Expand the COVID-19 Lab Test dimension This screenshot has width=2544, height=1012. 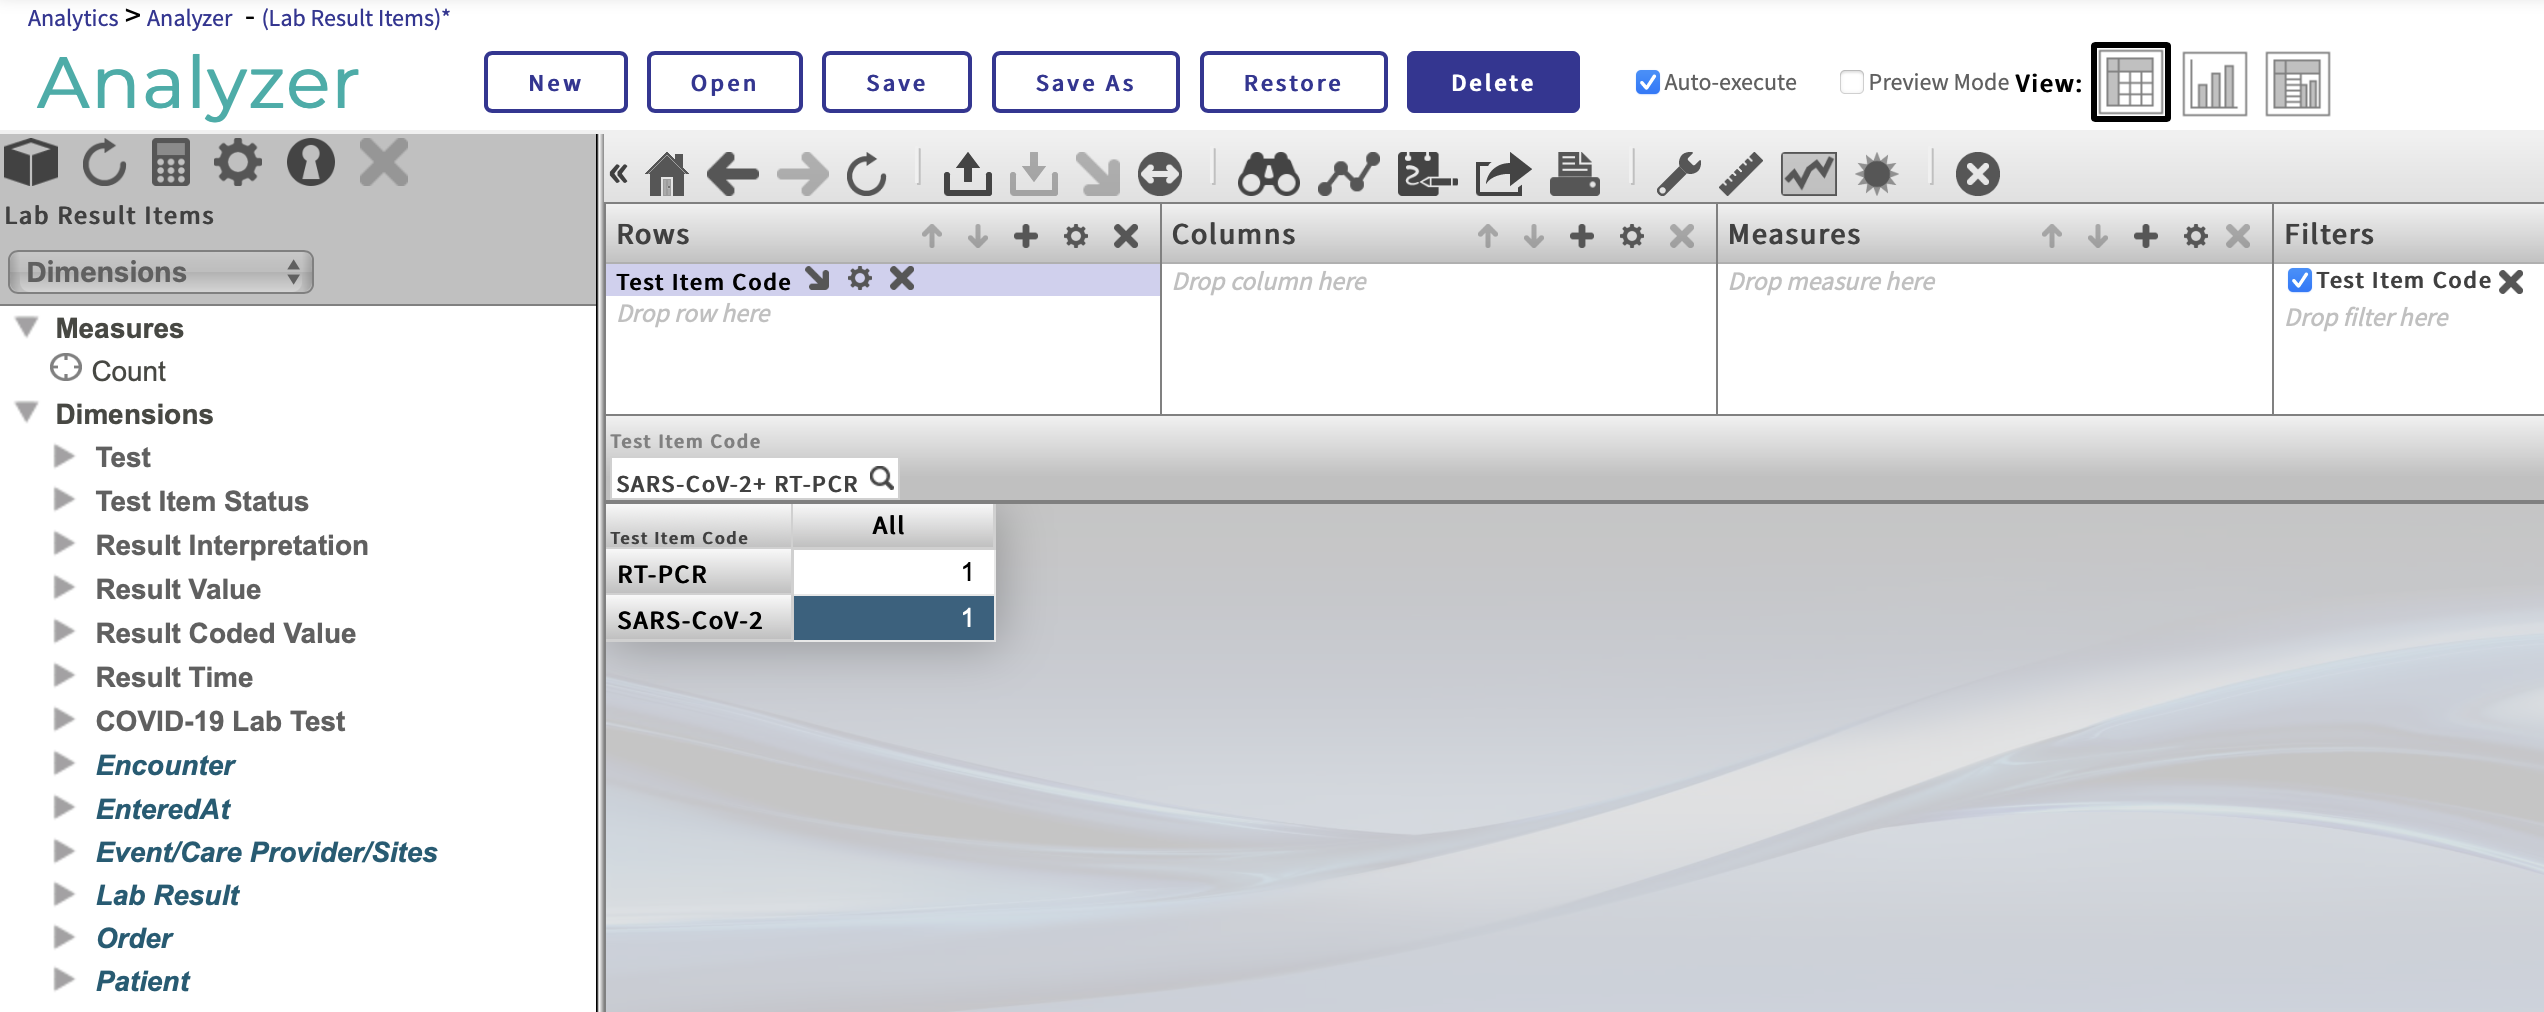coord(64,720)
